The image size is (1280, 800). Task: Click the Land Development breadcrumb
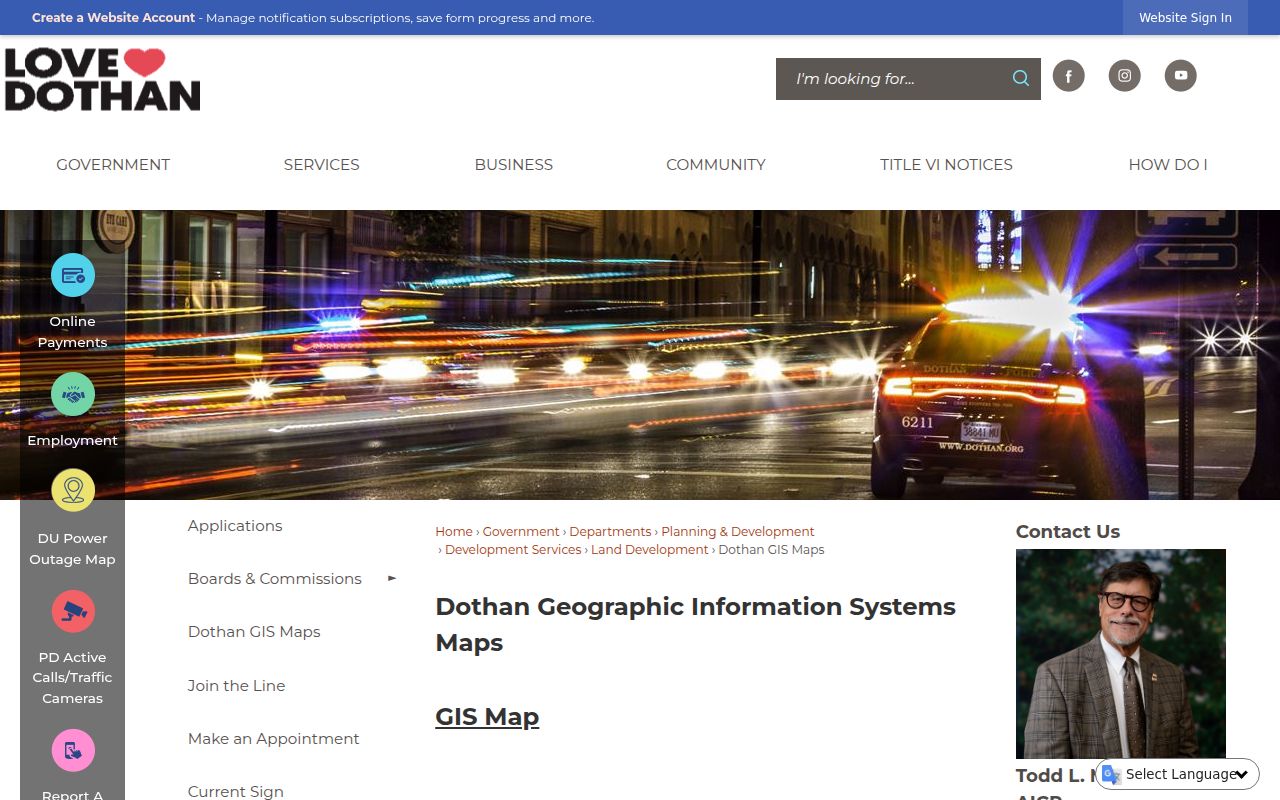[649, 550]
